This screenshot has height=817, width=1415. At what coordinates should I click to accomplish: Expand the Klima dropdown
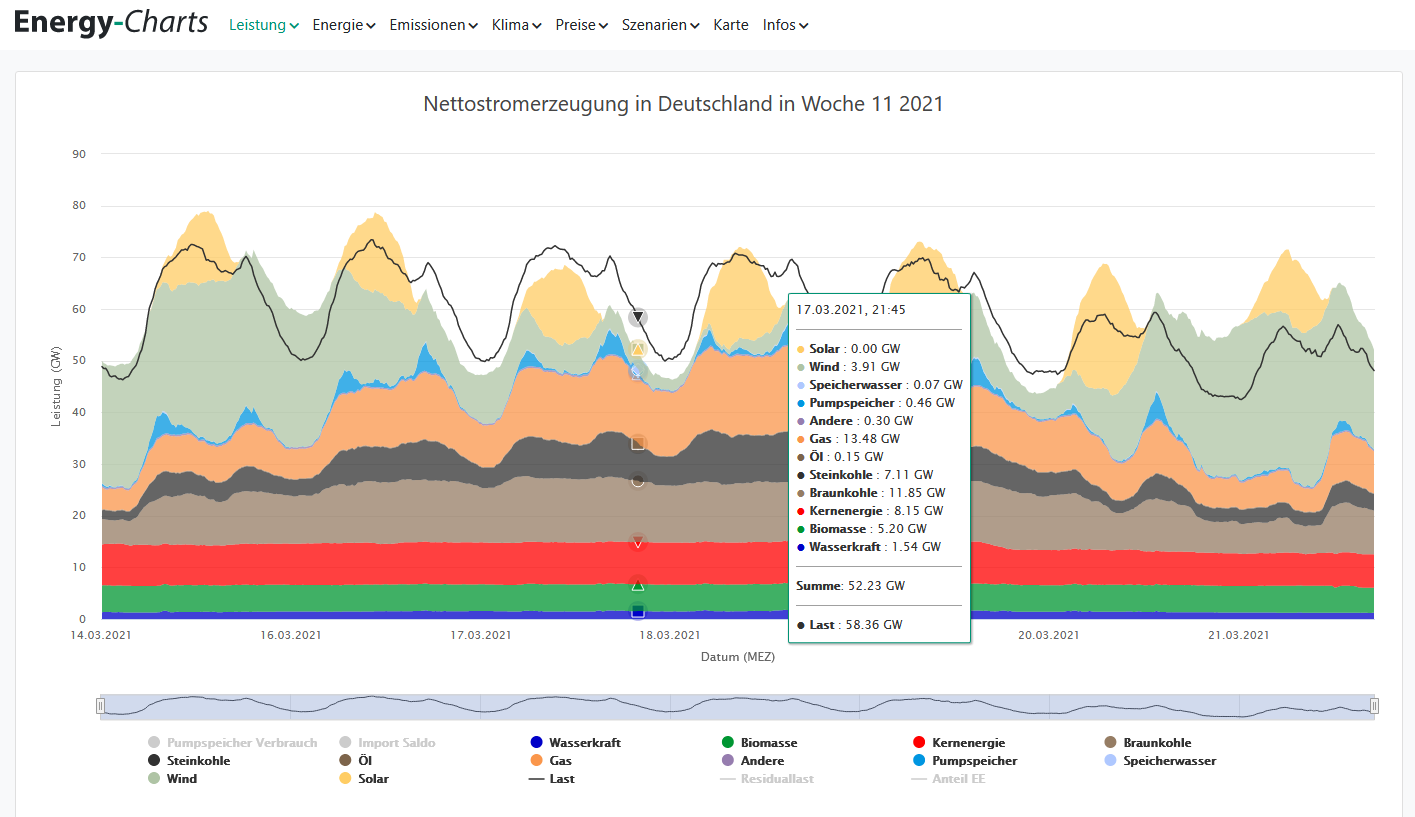[x=517, y=25]
